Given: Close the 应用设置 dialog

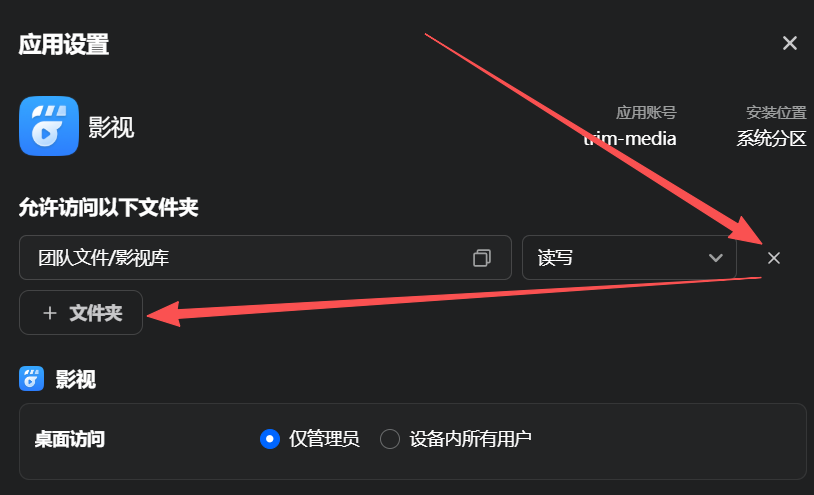Looking at the screenshot, I should click(790, 43).
